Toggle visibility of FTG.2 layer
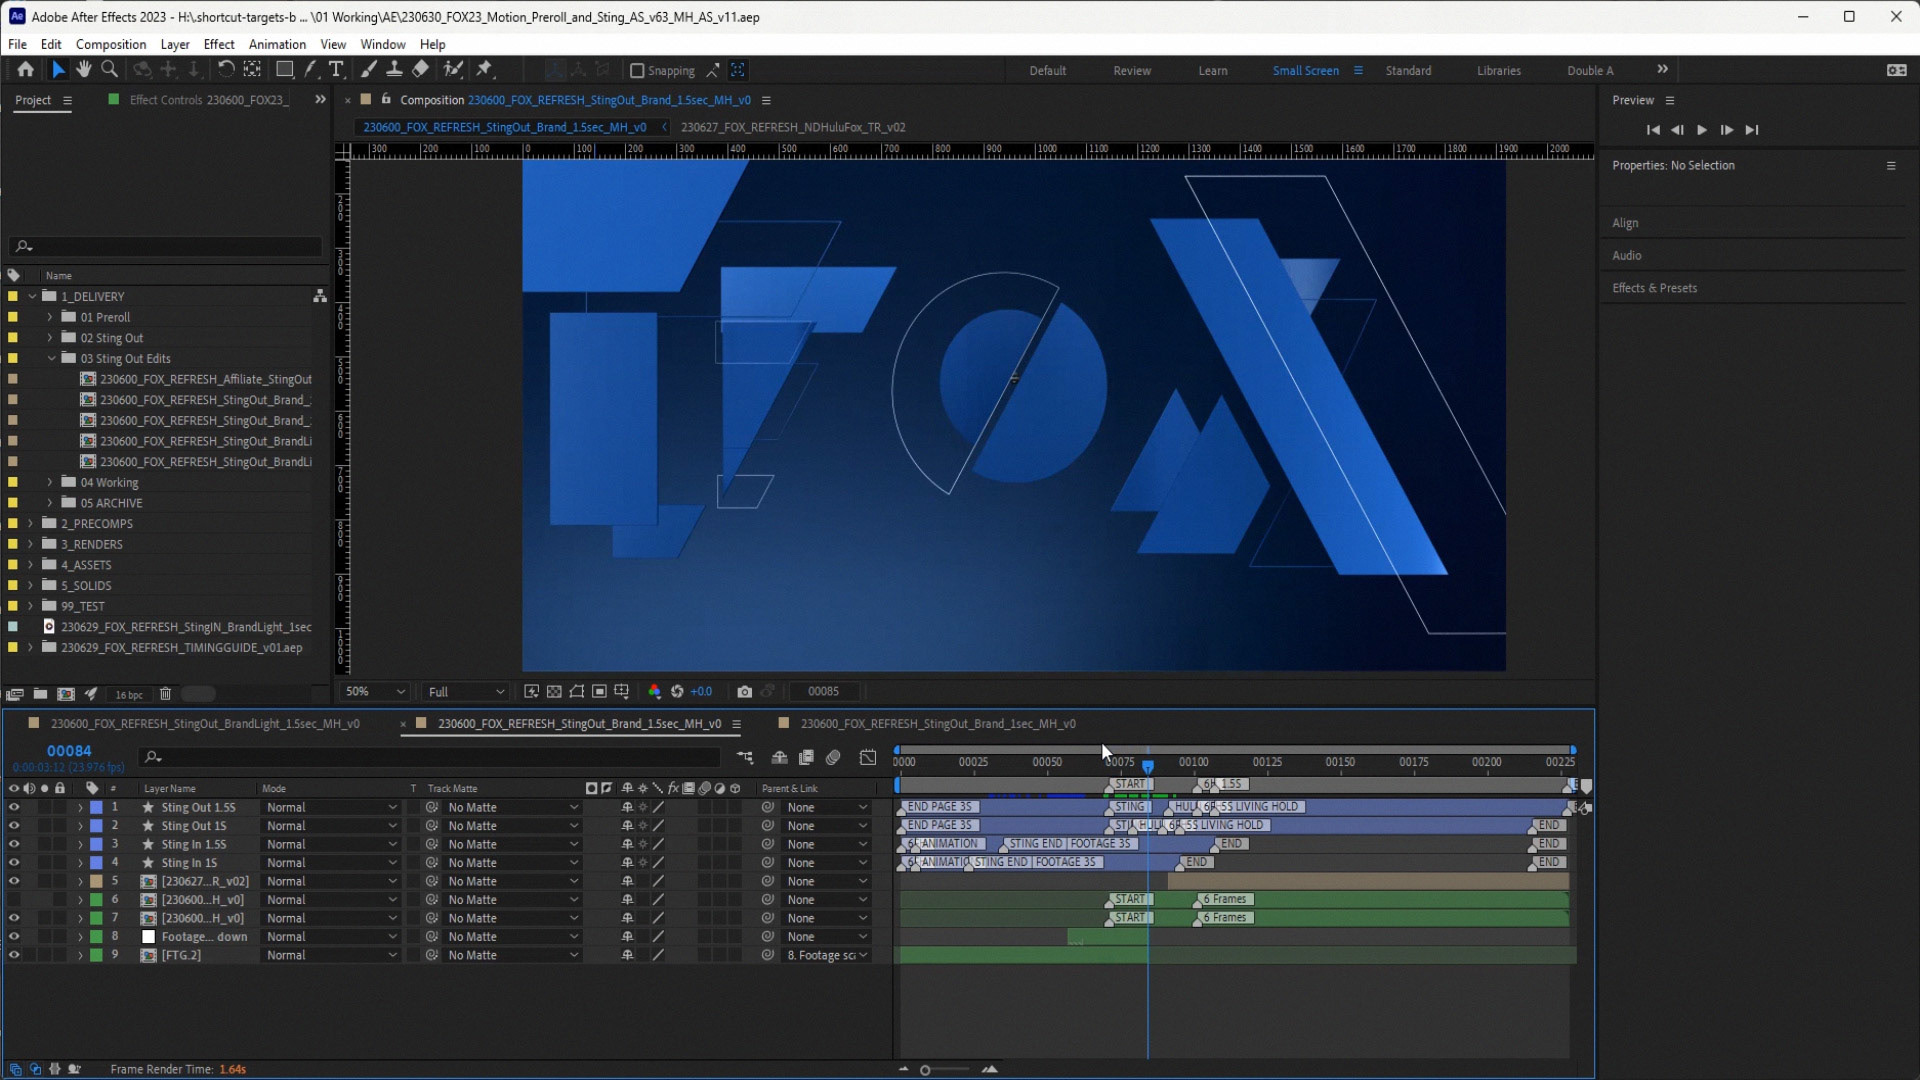1920x1080 pixels. point(14,956)
